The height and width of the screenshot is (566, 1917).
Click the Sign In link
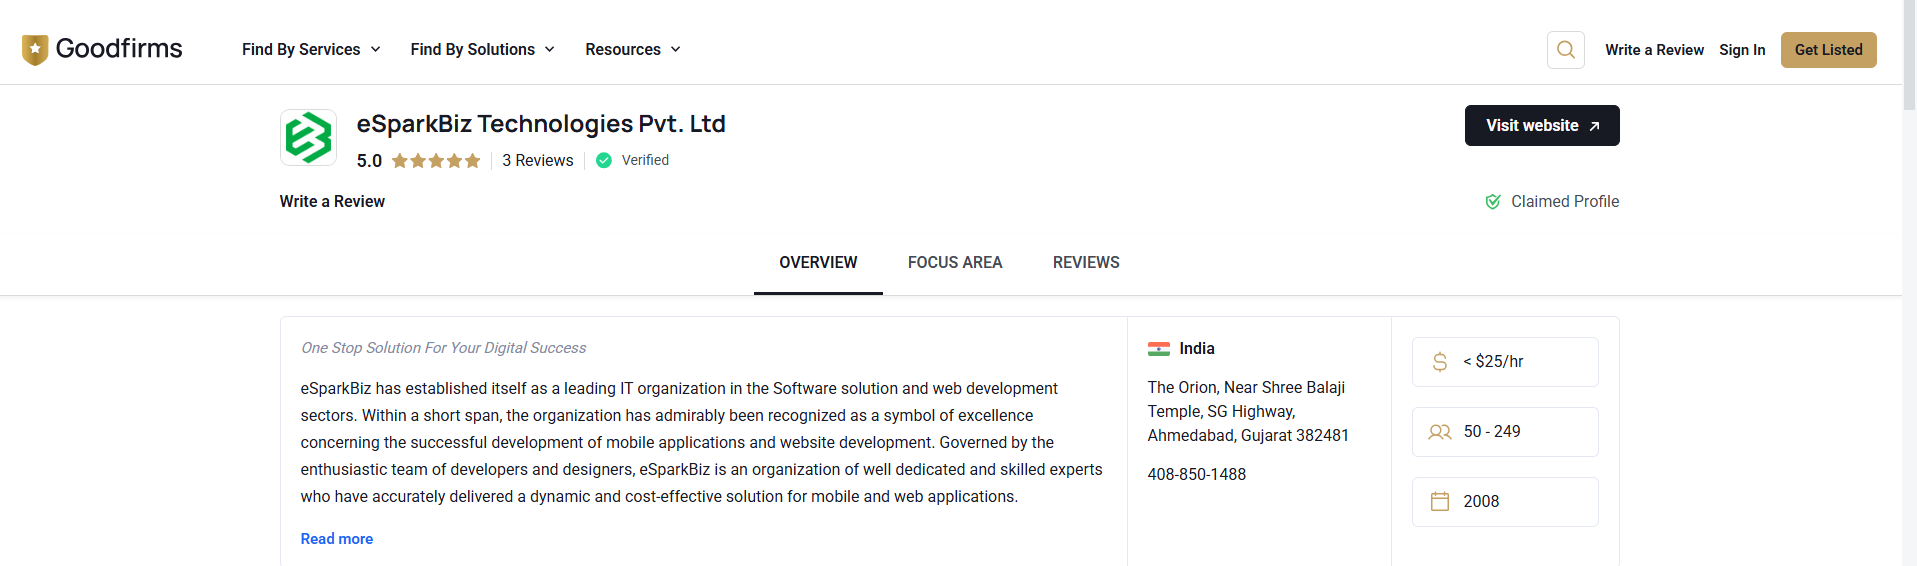click(x=1742, y=50)
